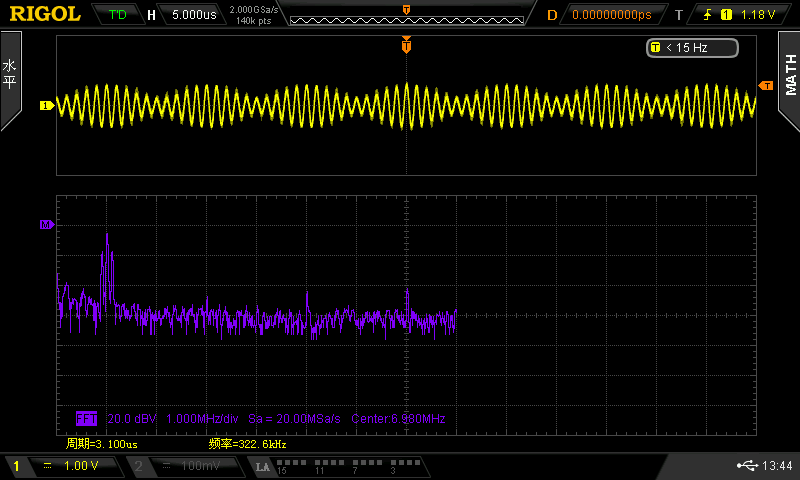Click the yellow channel 1 ground marker
The height and width of the screenshot is (480, 800).
pyautogui.click(x=45, y=105)
